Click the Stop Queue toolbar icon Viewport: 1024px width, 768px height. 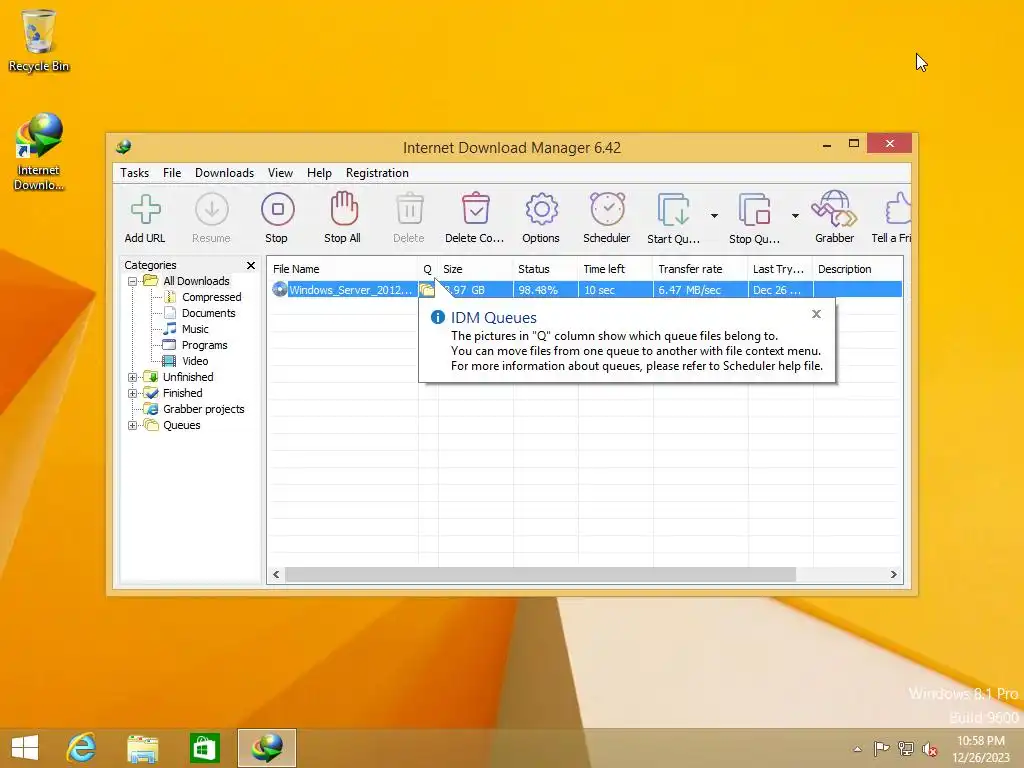(754, 210)
